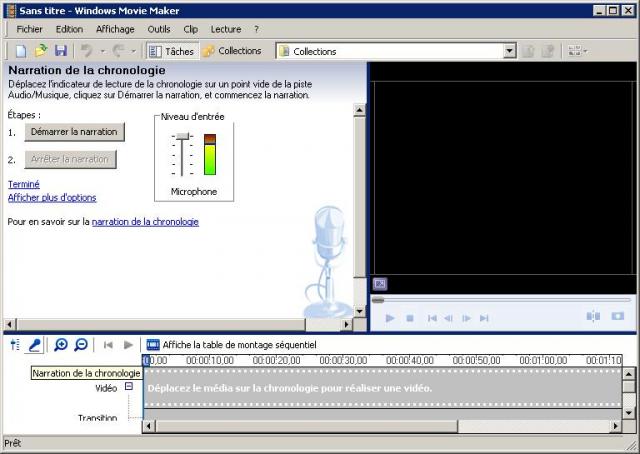Screen dimensions: 640x454
Task: Click the Set audio levels timeline icon
Action: [x=15, y=345]
